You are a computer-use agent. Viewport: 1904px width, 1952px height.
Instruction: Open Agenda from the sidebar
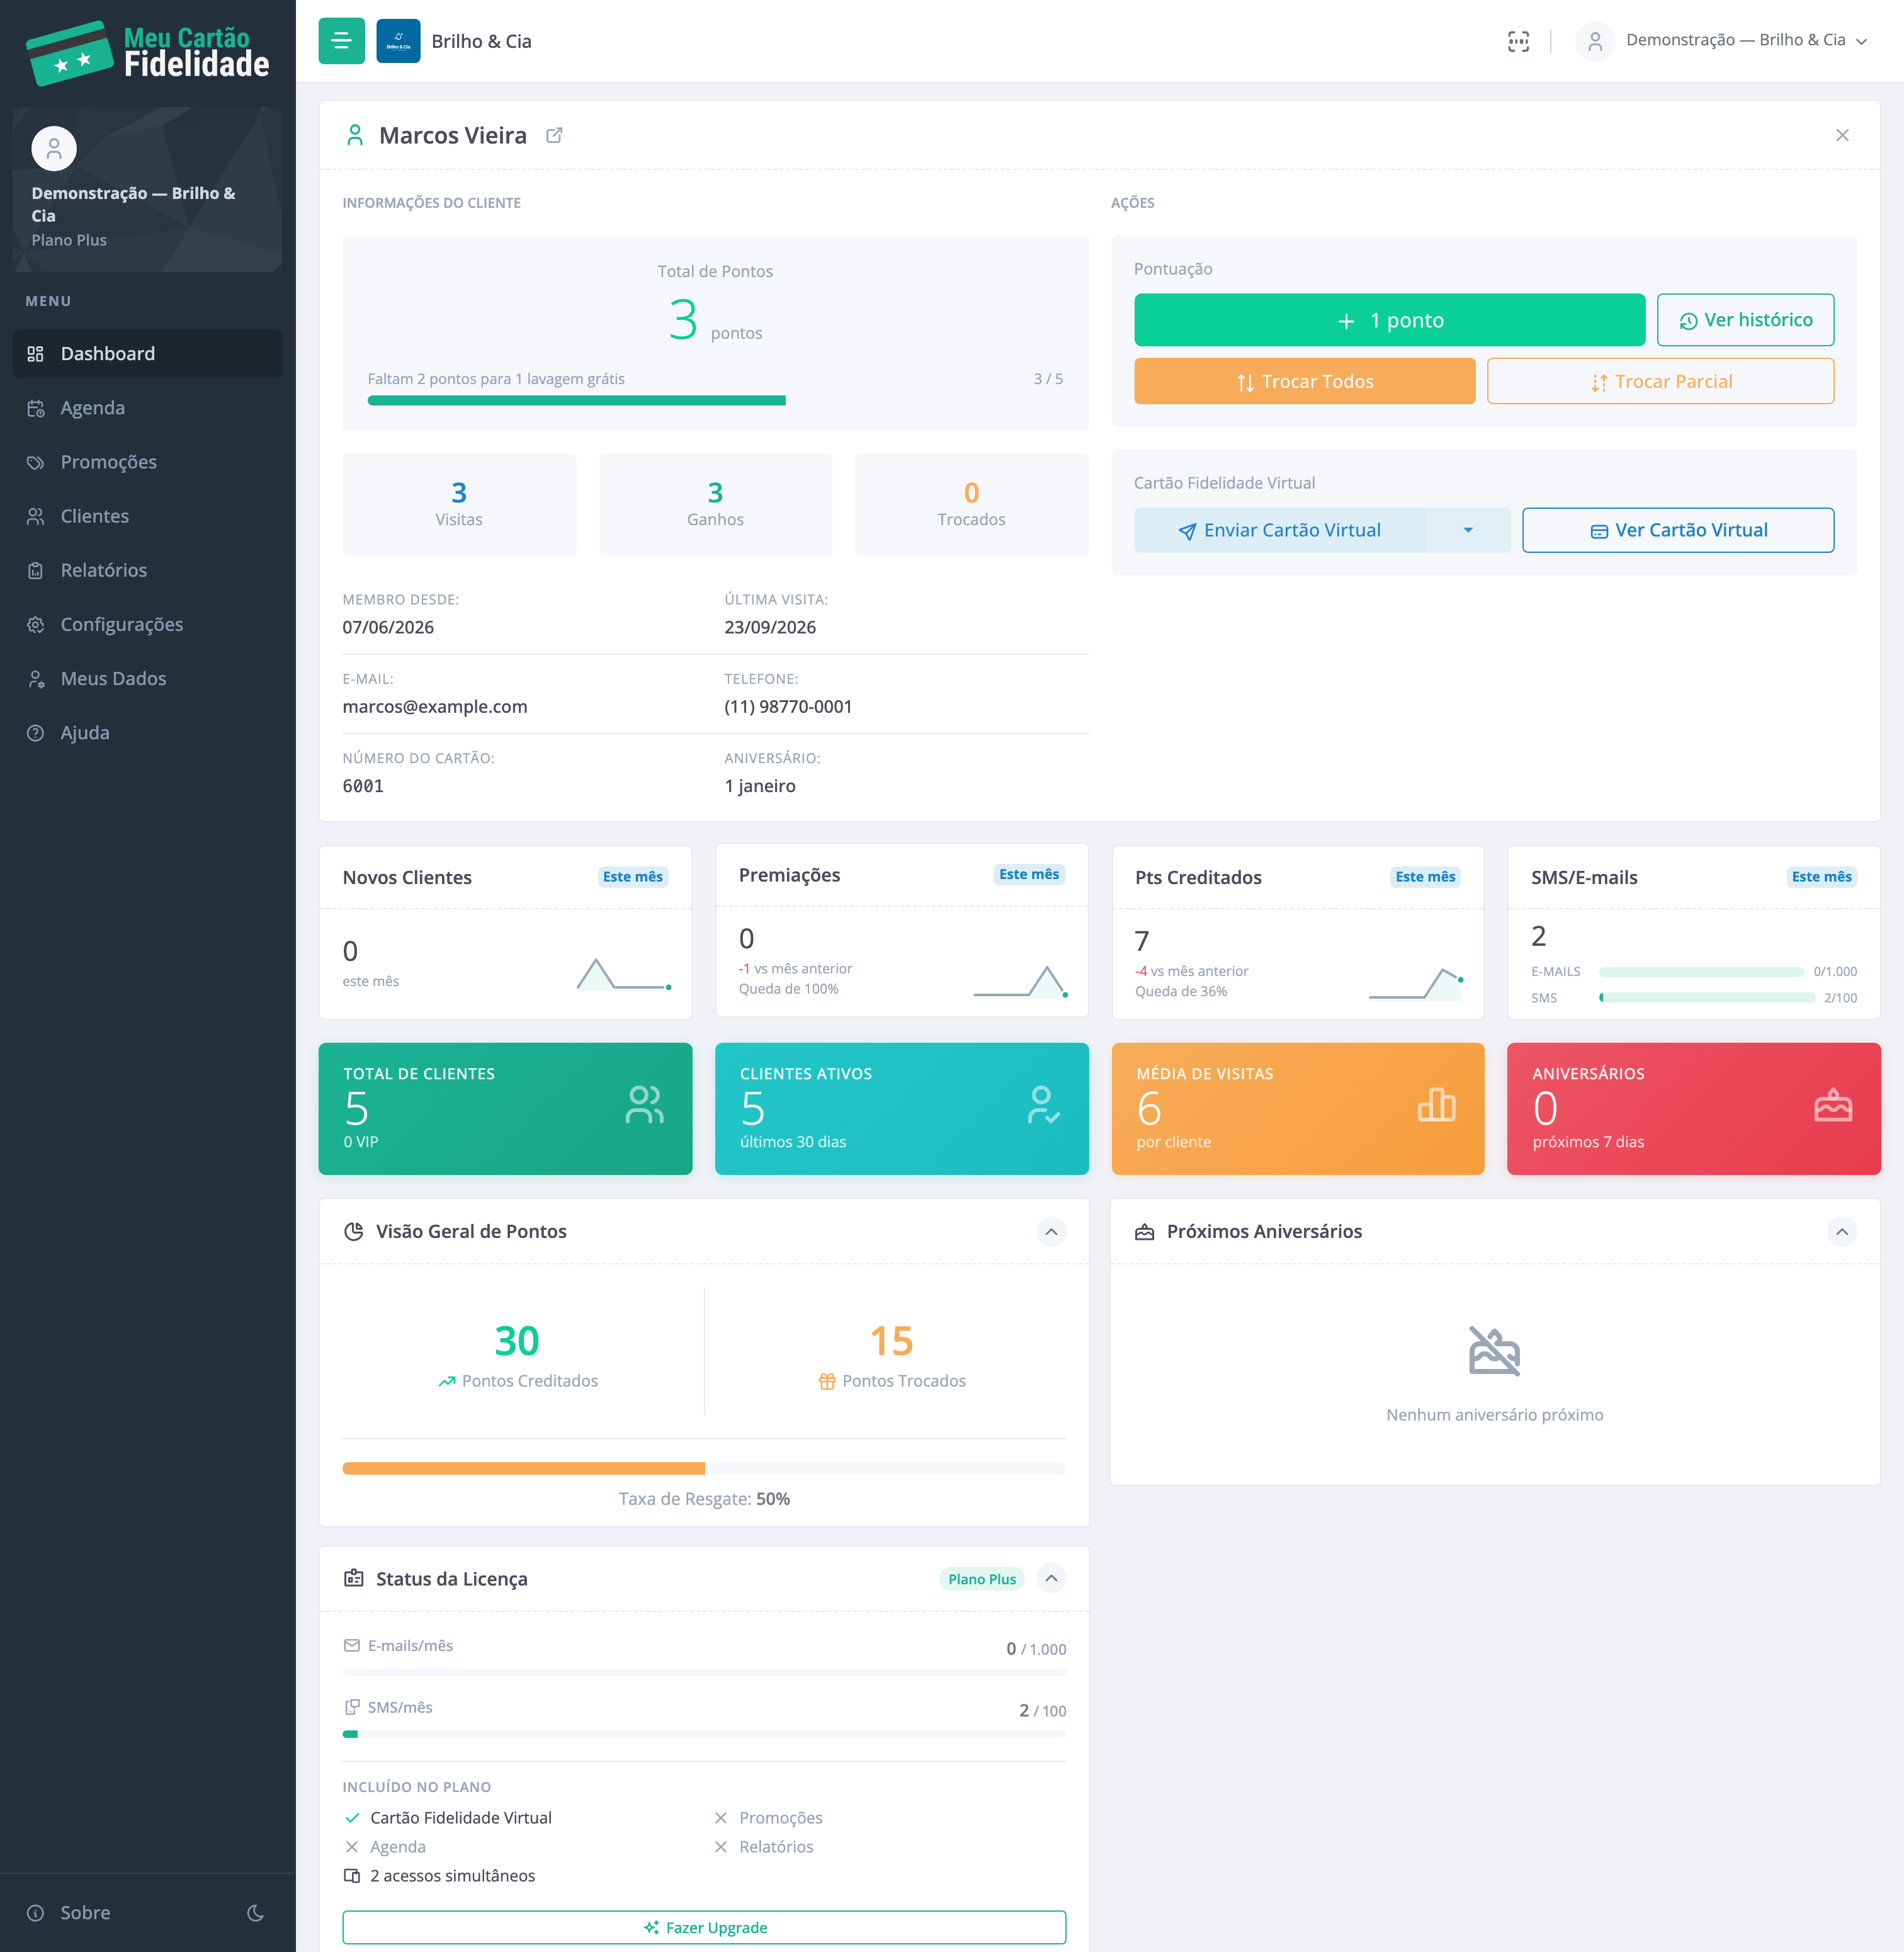tap(147, 408)
